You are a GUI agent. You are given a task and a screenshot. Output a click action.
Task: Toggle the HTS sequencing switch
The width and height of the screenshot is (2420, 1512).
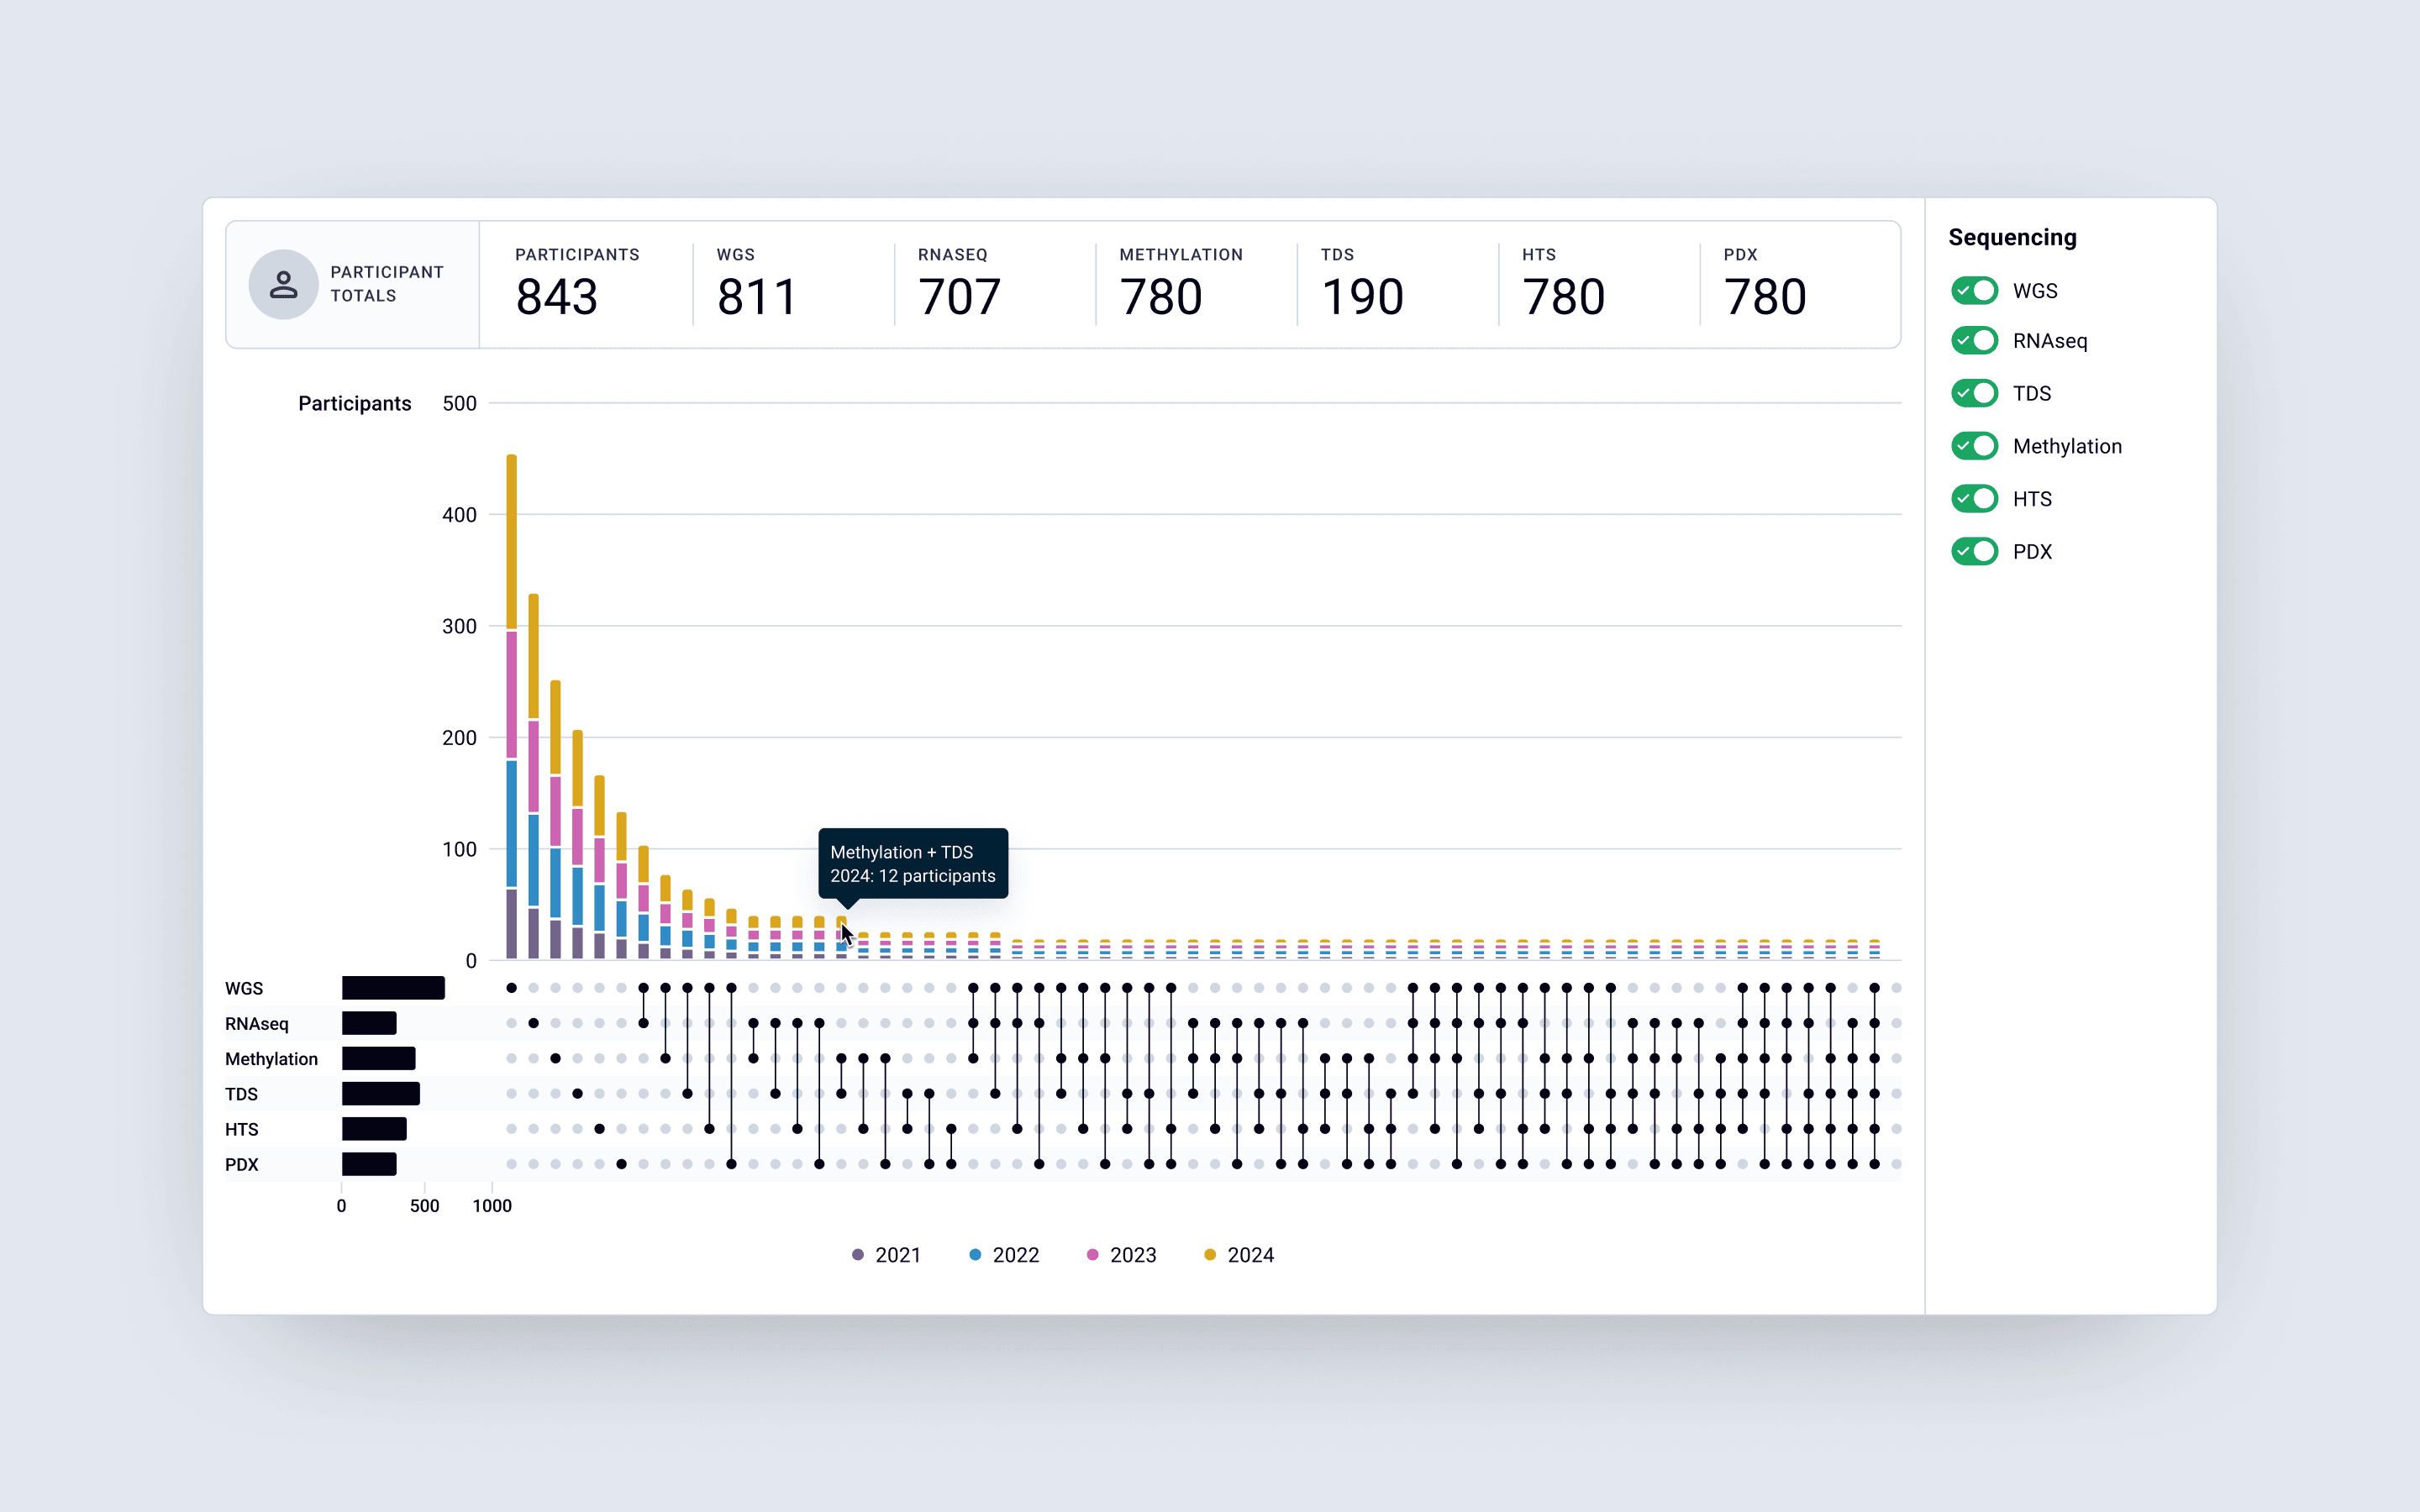tap(1974, 499)
